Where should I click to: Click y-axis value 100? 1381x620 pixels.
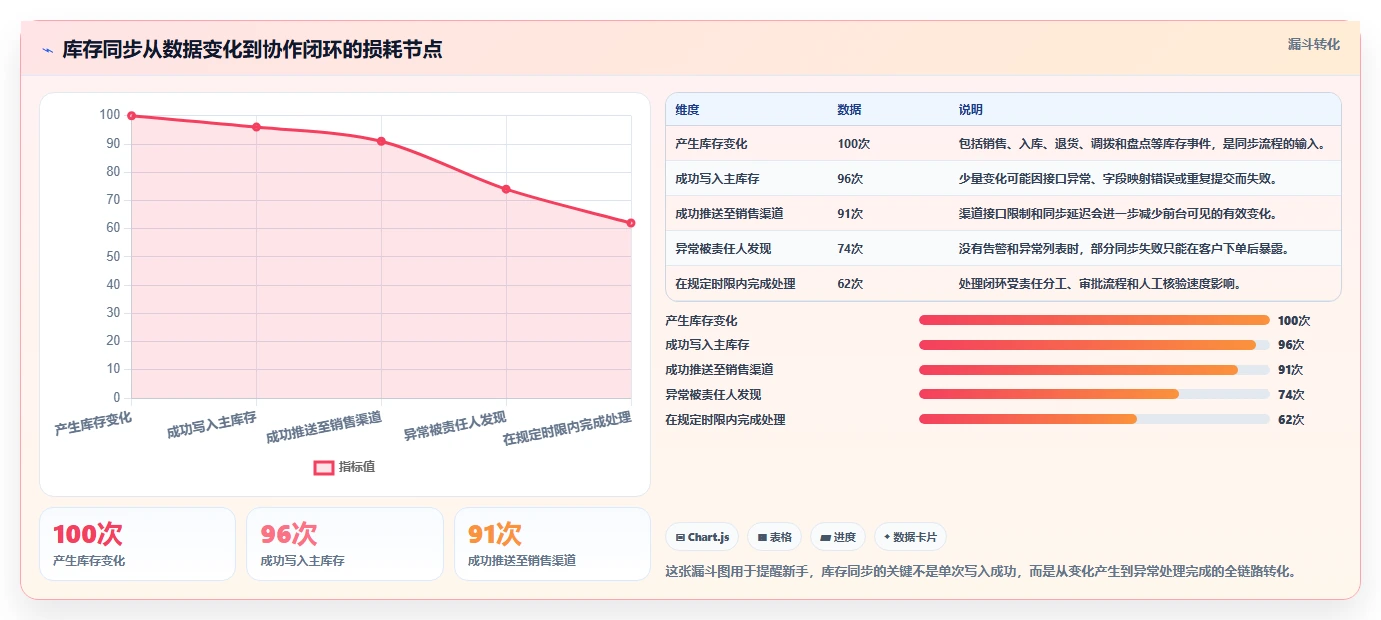tap(109, 115)
